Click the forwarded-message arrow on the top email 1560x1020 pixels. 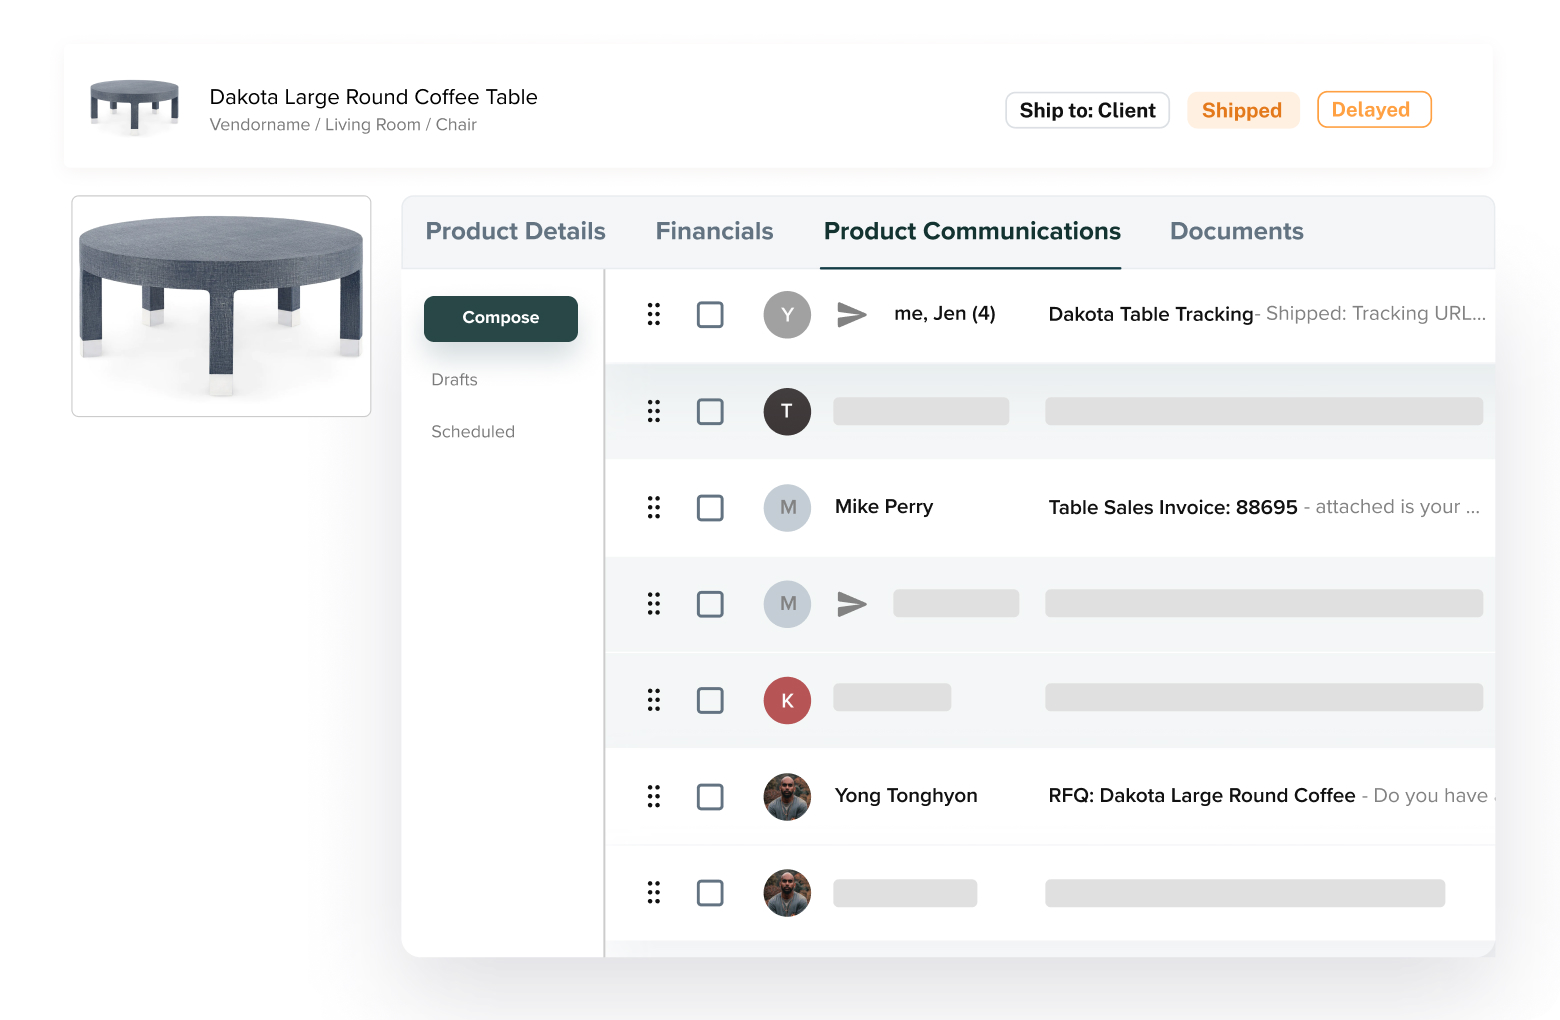[851, 313]
